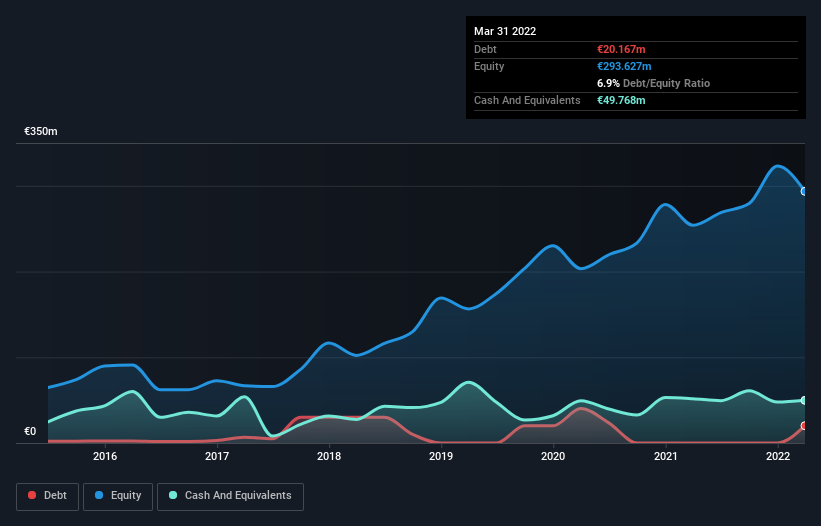
Task: Click the 2017 axis label
Action: [217, 456]
